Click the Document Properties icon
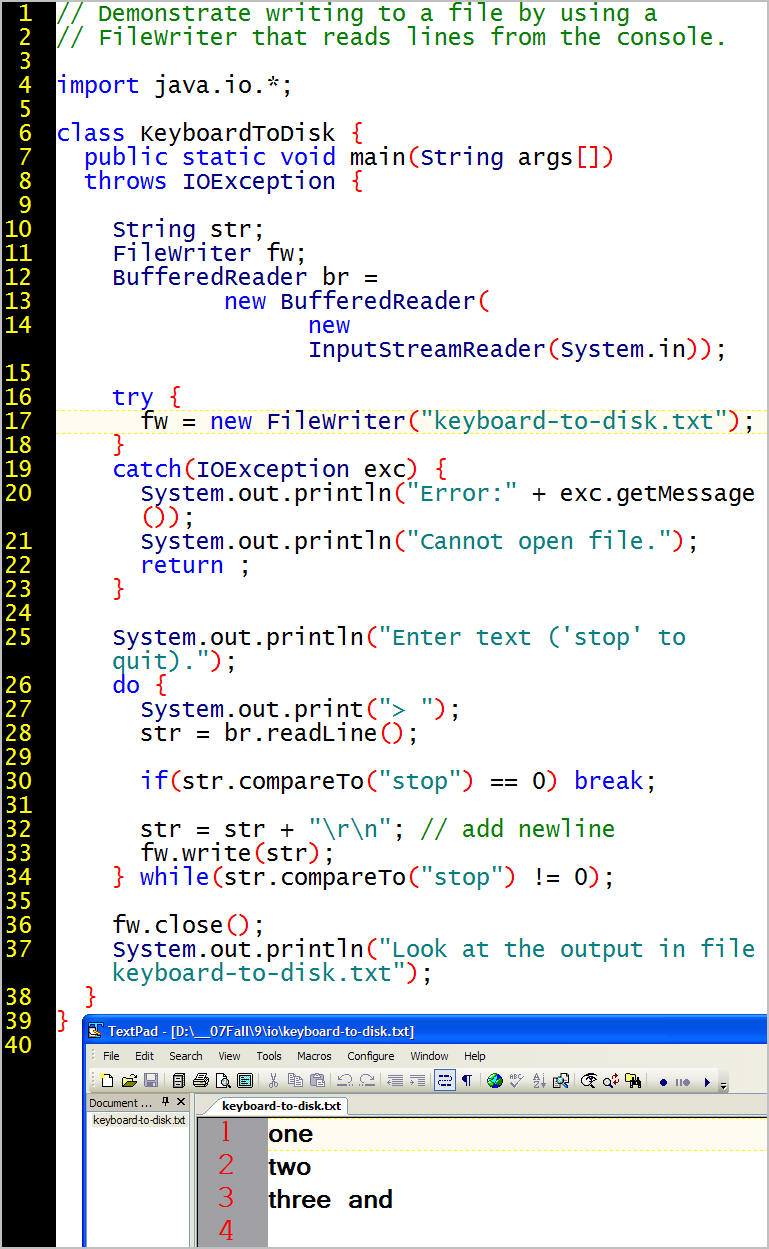769x1249 pixels. (244, 1081)
